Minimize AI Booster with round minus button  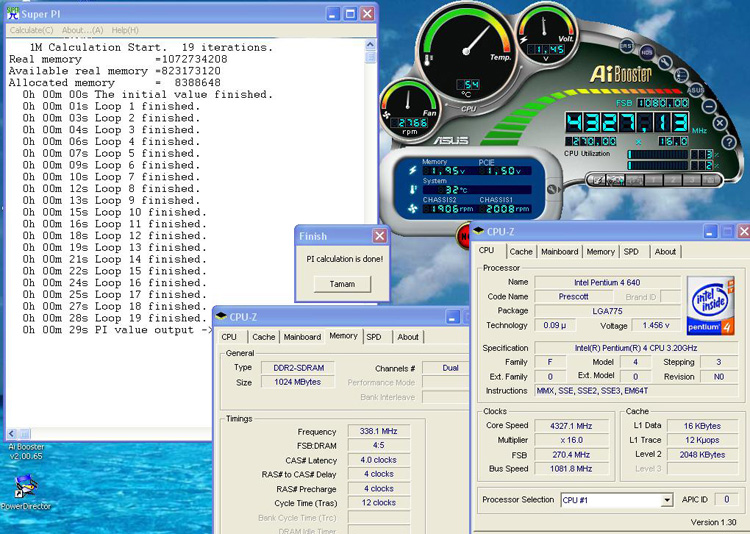[x=709, y=106]
